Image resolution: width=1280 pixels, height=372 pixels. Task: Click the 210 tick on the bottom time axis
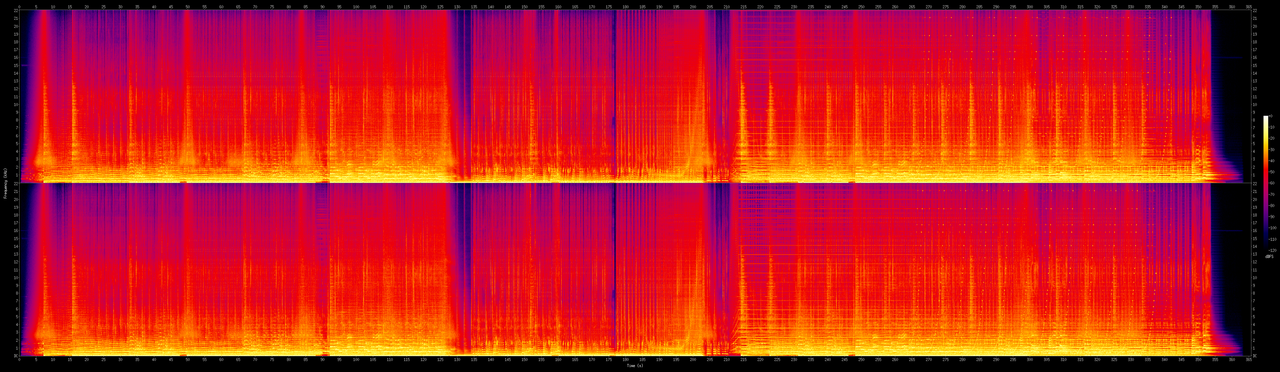point(727,360)
